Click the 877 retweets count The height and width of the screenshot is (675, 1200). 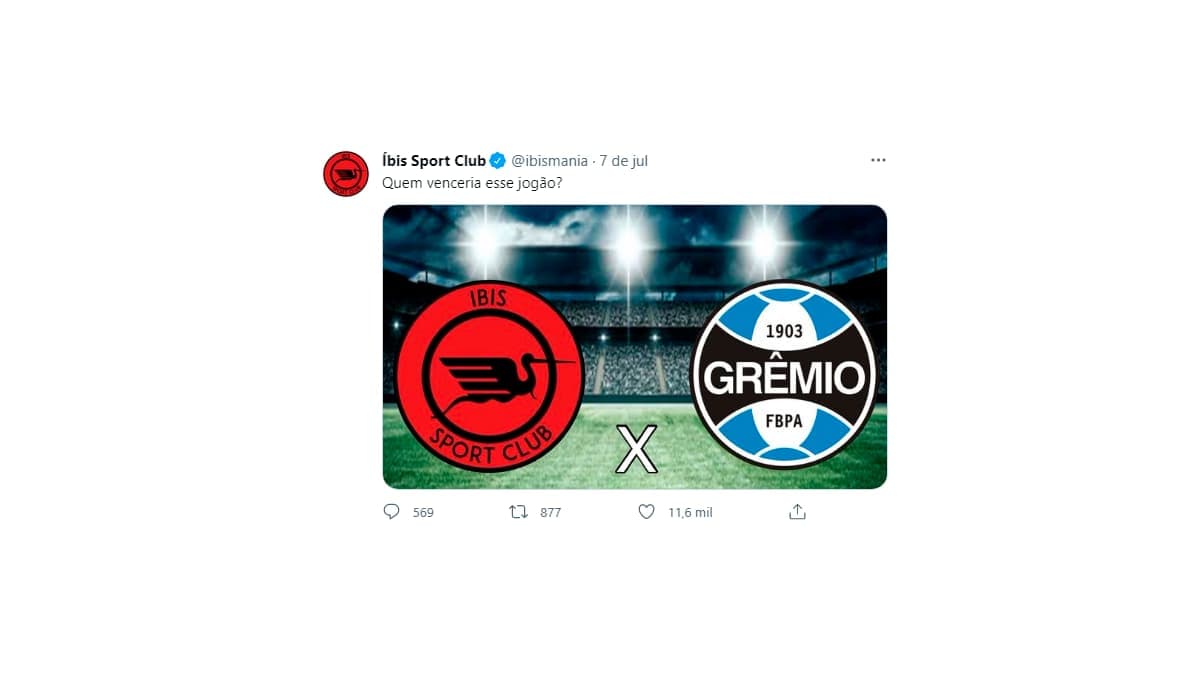pos(550,512)
